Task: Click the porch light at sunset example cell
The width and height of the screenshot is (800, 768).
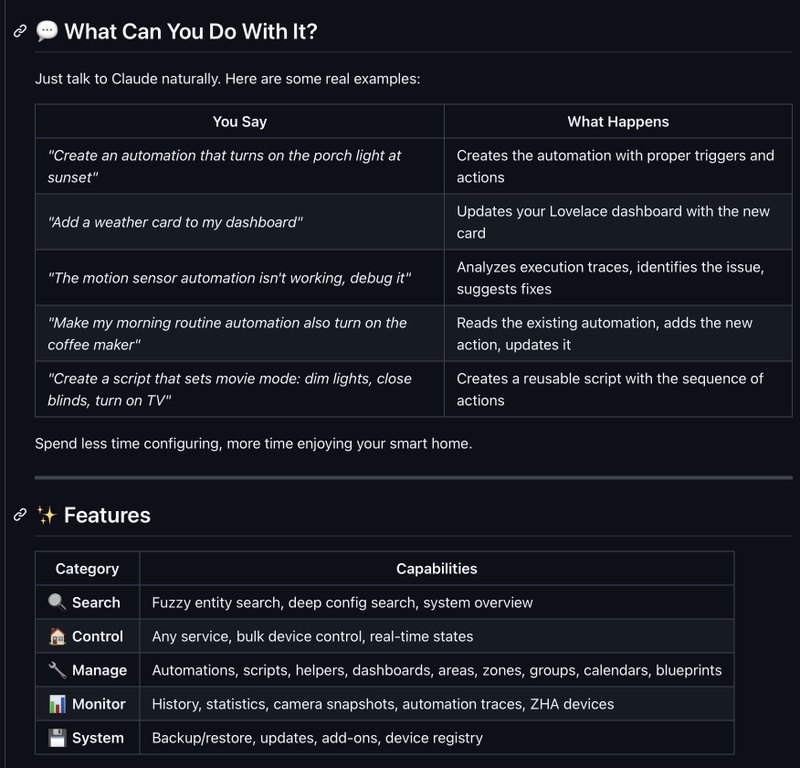Action: (225, 166)
